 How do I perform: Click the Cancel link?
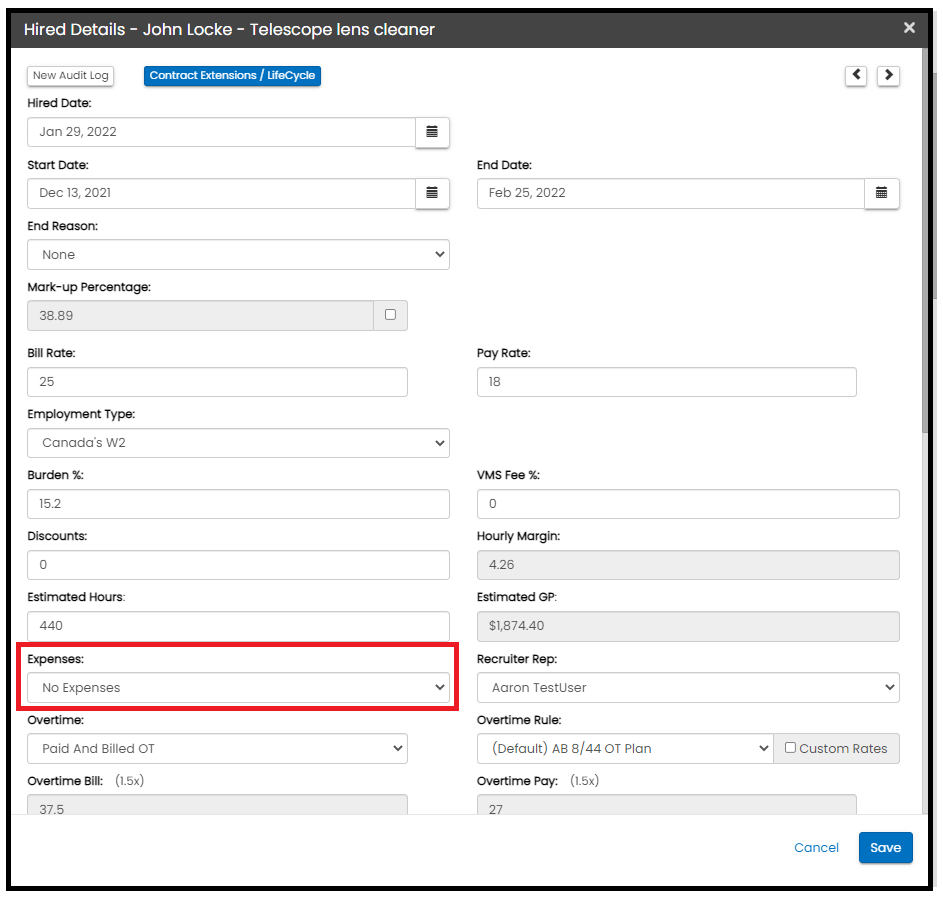(x=816, y=847)
